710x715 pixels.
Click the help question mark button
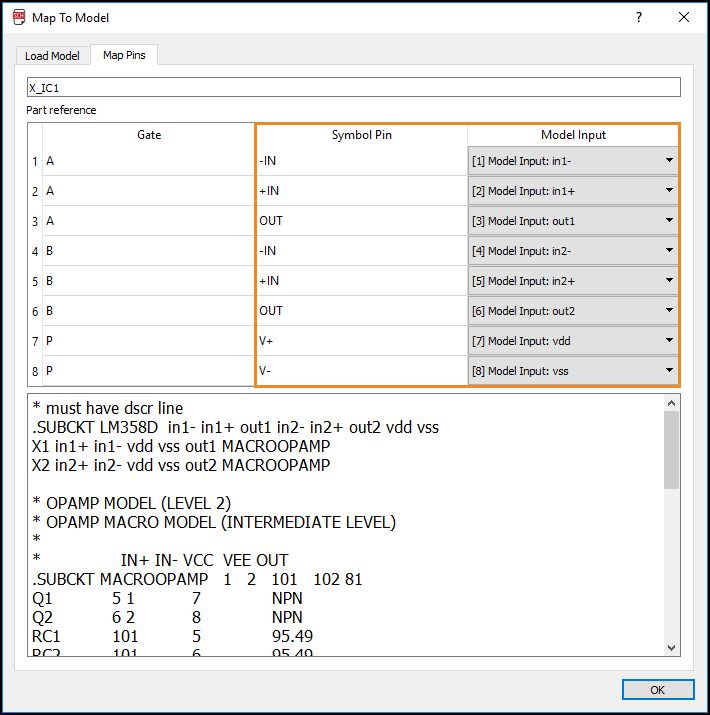click(x=639, y=17)
